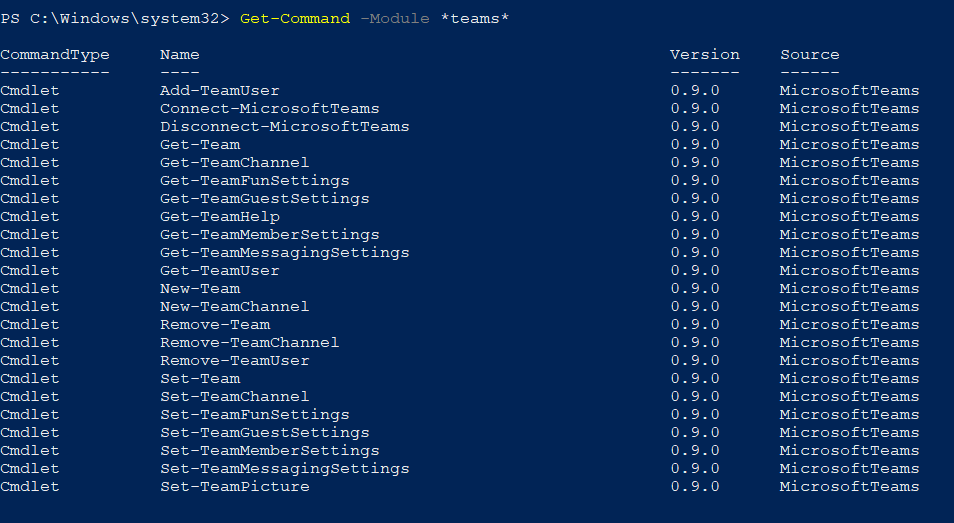Click the Set-TeamMessagingSettings entry
The image size is (954, 523).
[x=285, y=469]
